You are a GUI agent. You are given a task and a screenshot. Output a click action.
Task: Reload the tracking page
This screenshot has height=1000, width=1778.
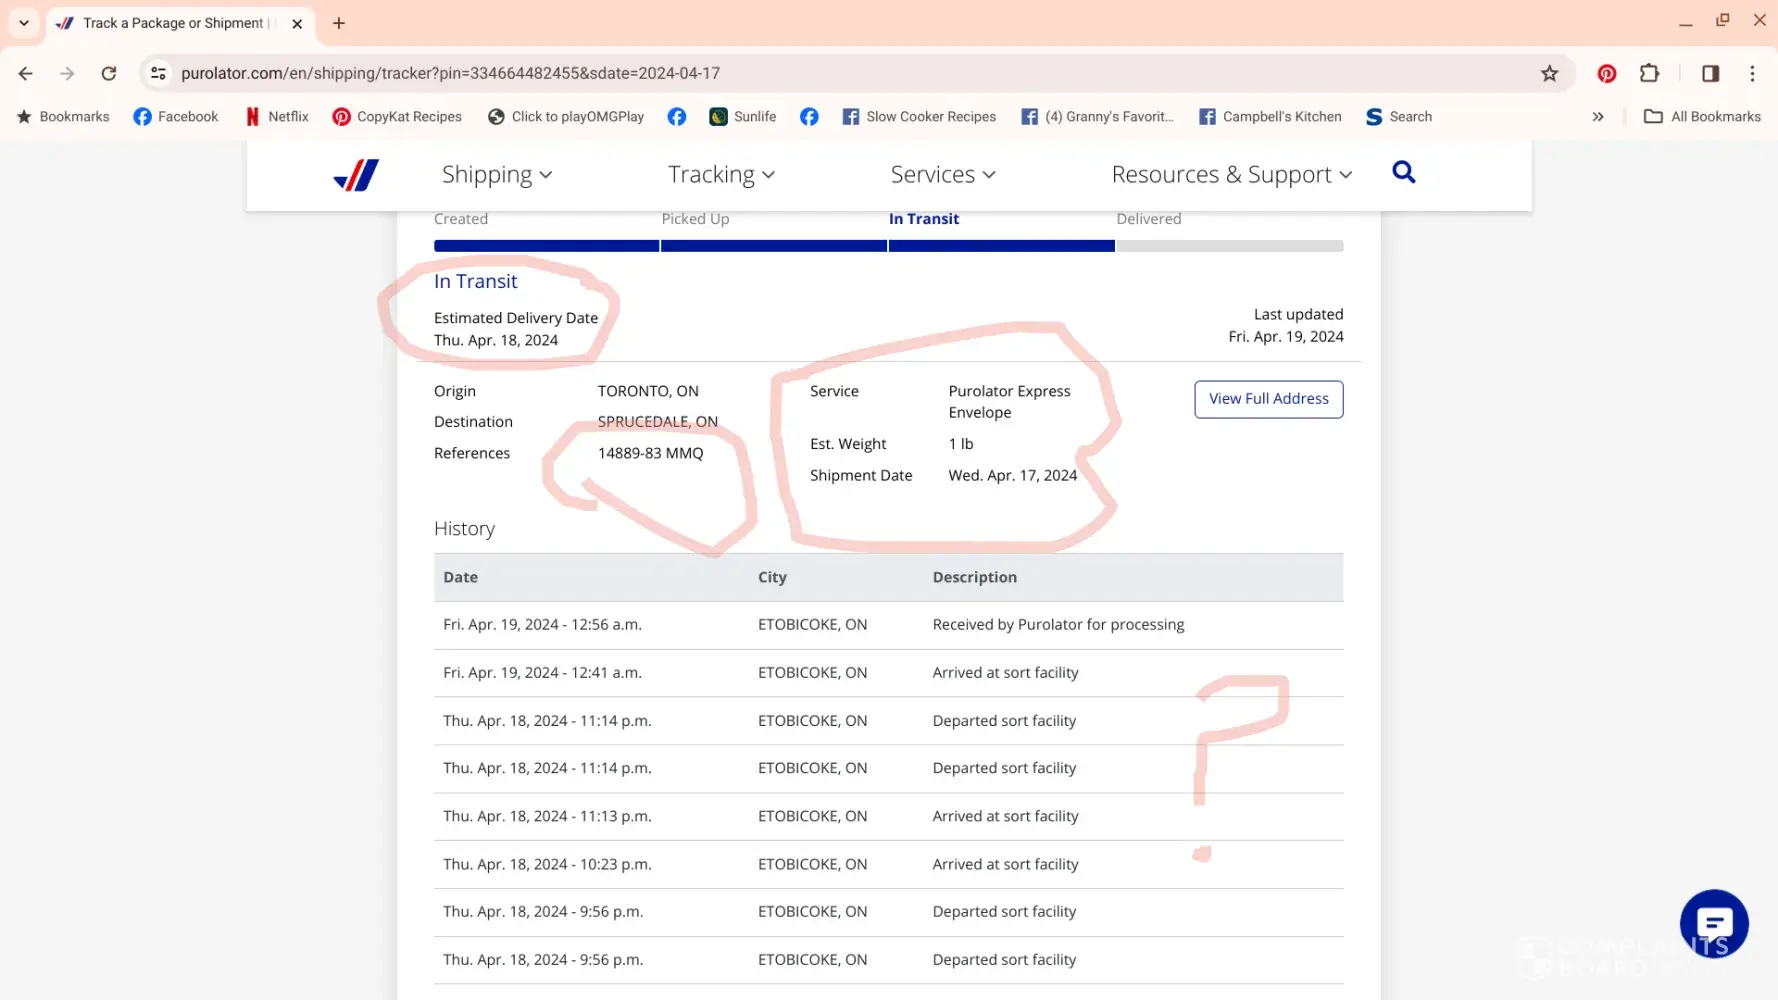click(x=109, y=73)
